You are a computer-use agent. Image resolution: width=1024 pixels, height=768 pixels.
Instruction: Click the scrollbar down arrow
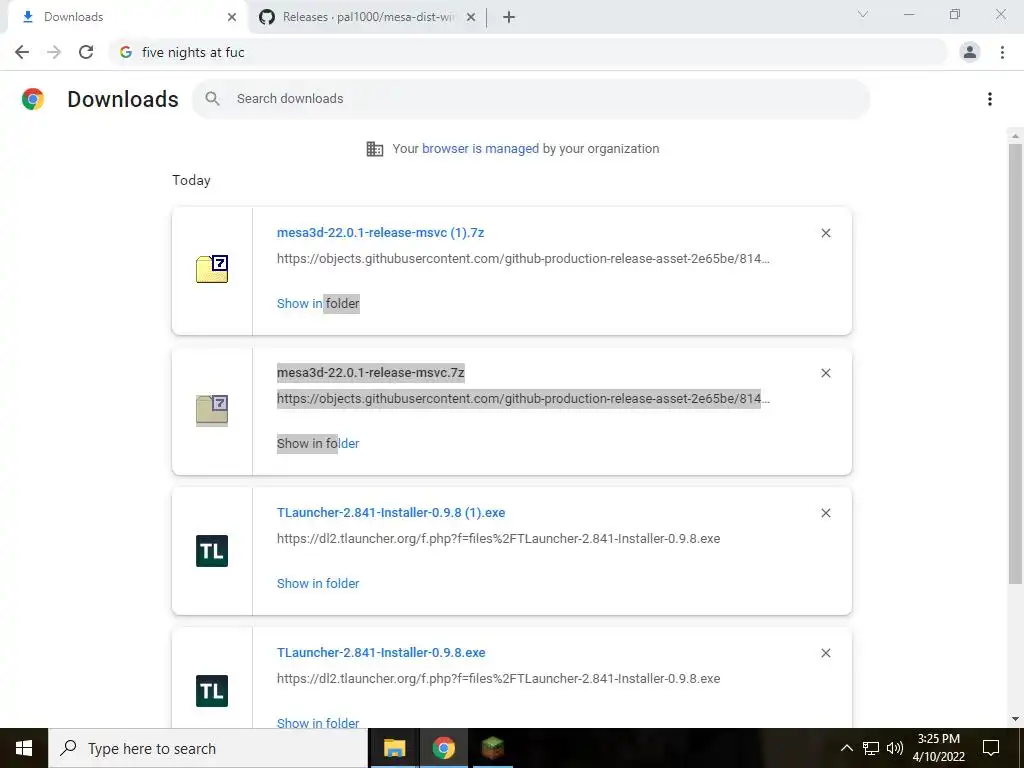click(1015, 720)
